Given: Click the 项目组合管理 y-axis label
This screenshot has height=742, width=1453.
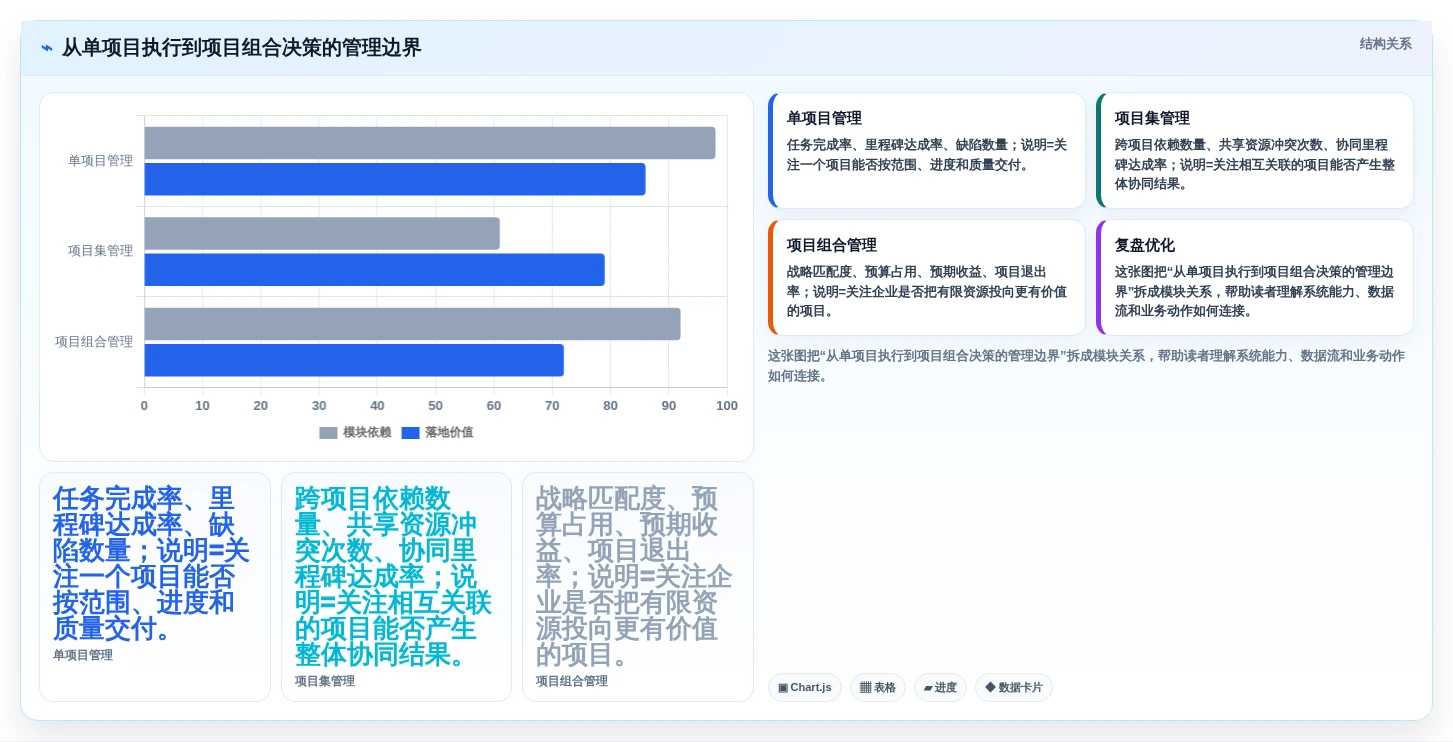Looking at the screenshot, I should point(94,342).
